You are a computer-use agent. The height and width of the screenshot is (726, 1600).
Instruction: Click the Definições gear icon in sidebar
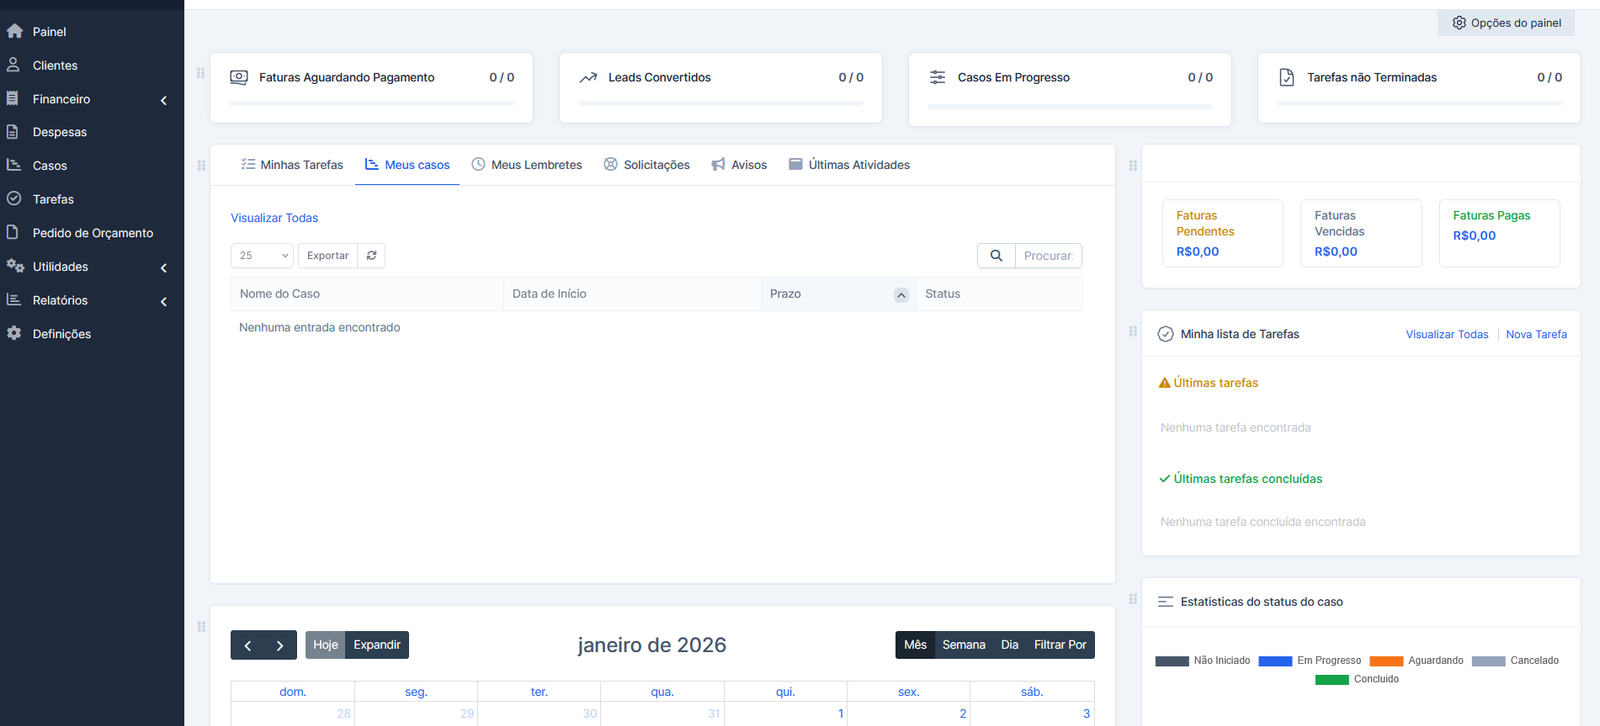pos(14,334)
